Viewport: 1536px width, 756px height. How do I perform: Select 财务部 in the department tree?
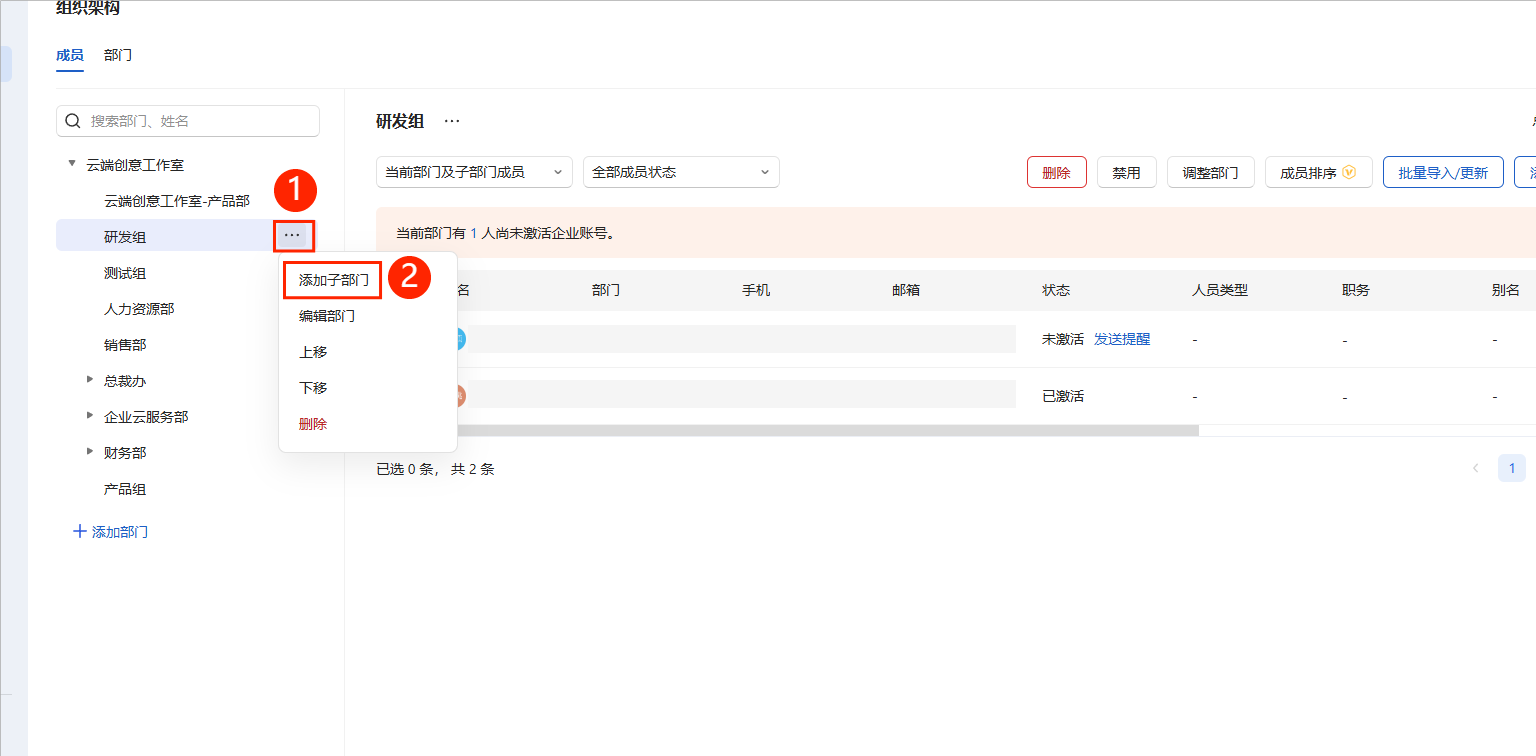(125, 453)
